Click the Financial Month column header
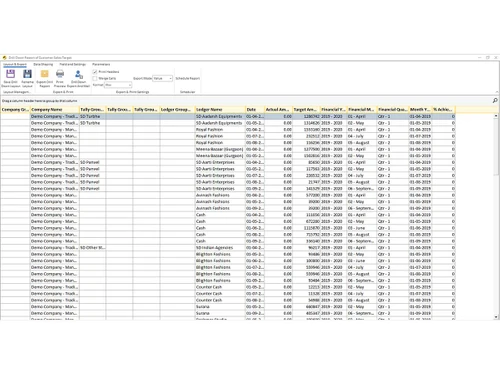 click(362, 110)
